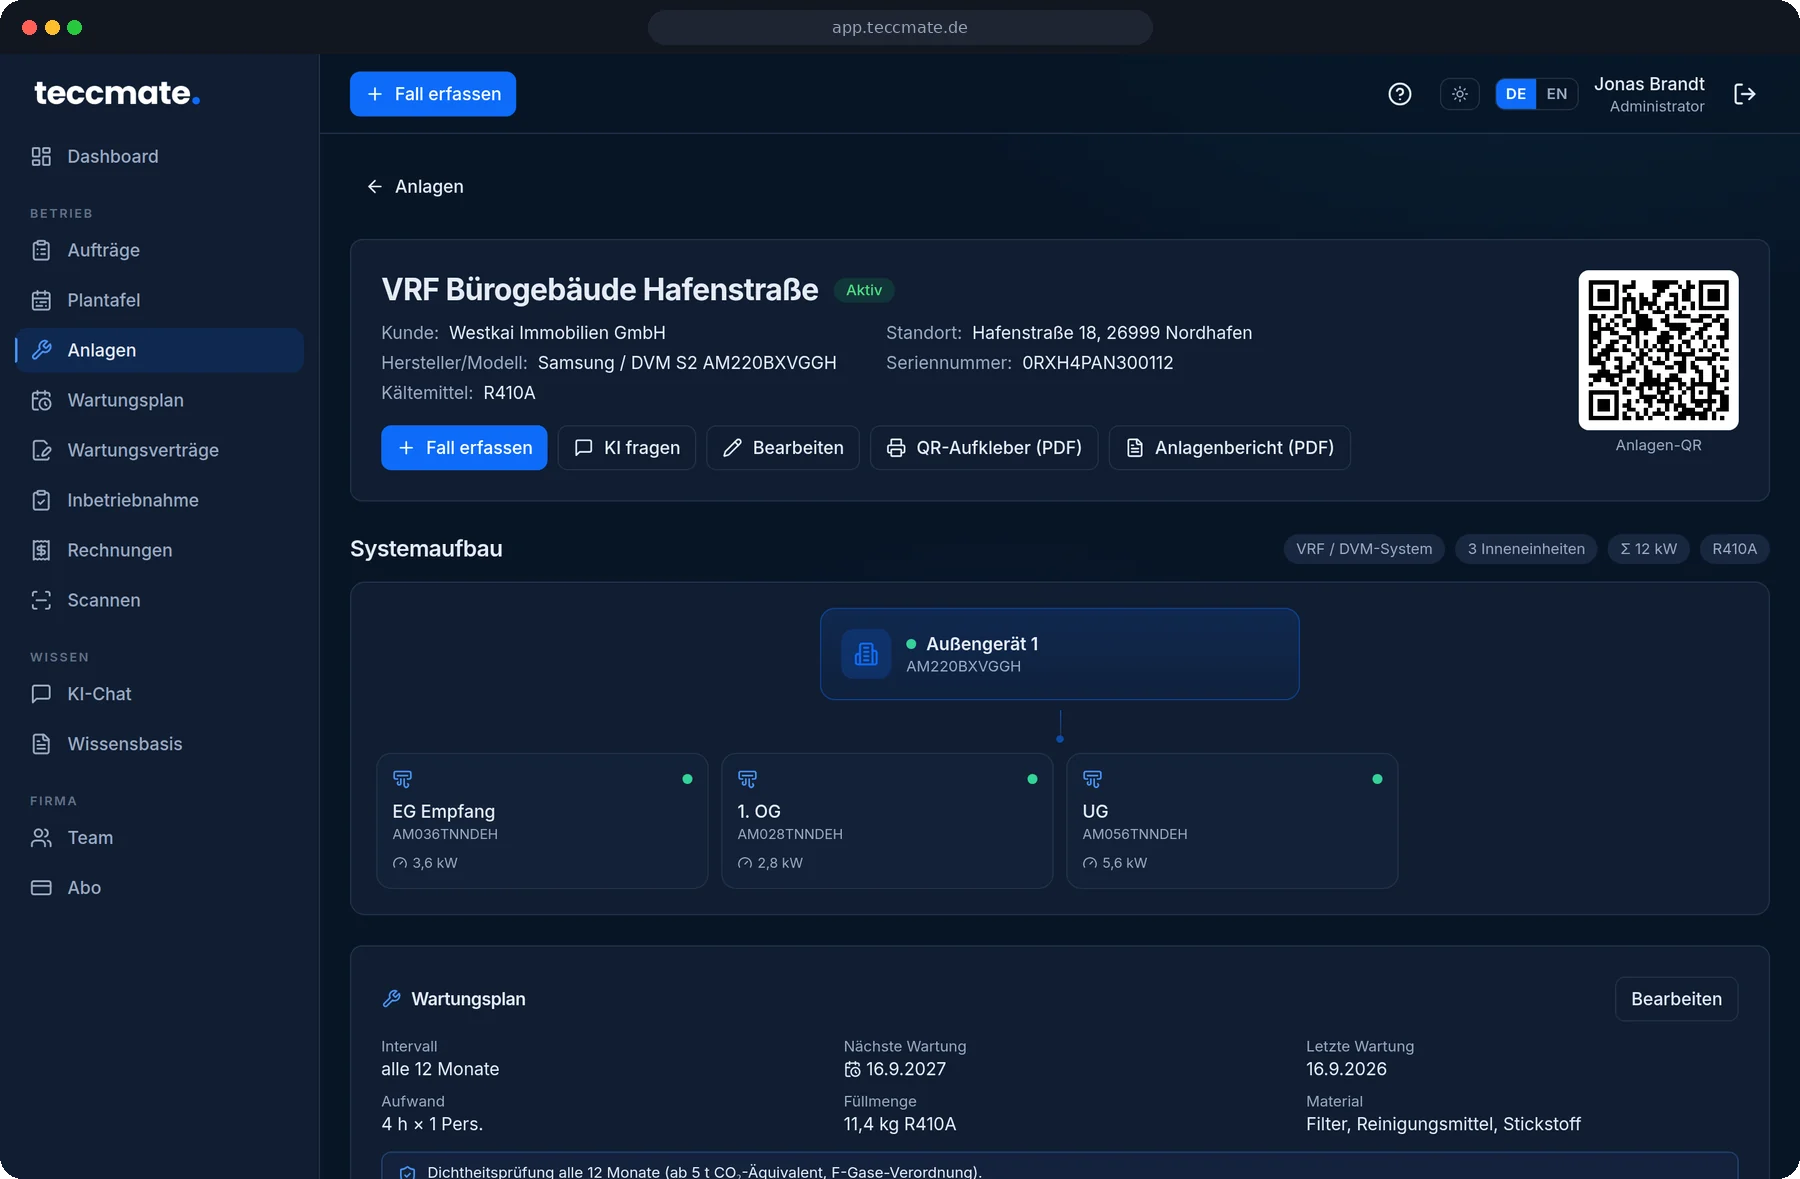Click the Bearbeiten button with pencil icon

point(783,448)
